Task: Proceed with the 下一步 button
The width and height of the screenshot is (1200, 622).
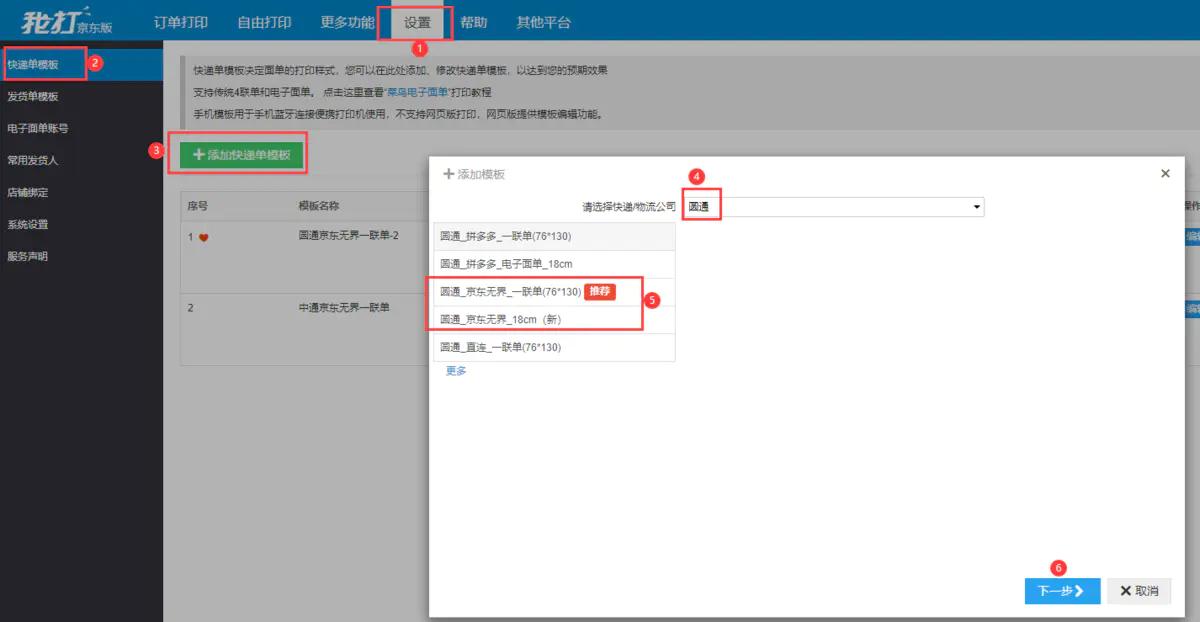Action: click(x=1061, y=591)
